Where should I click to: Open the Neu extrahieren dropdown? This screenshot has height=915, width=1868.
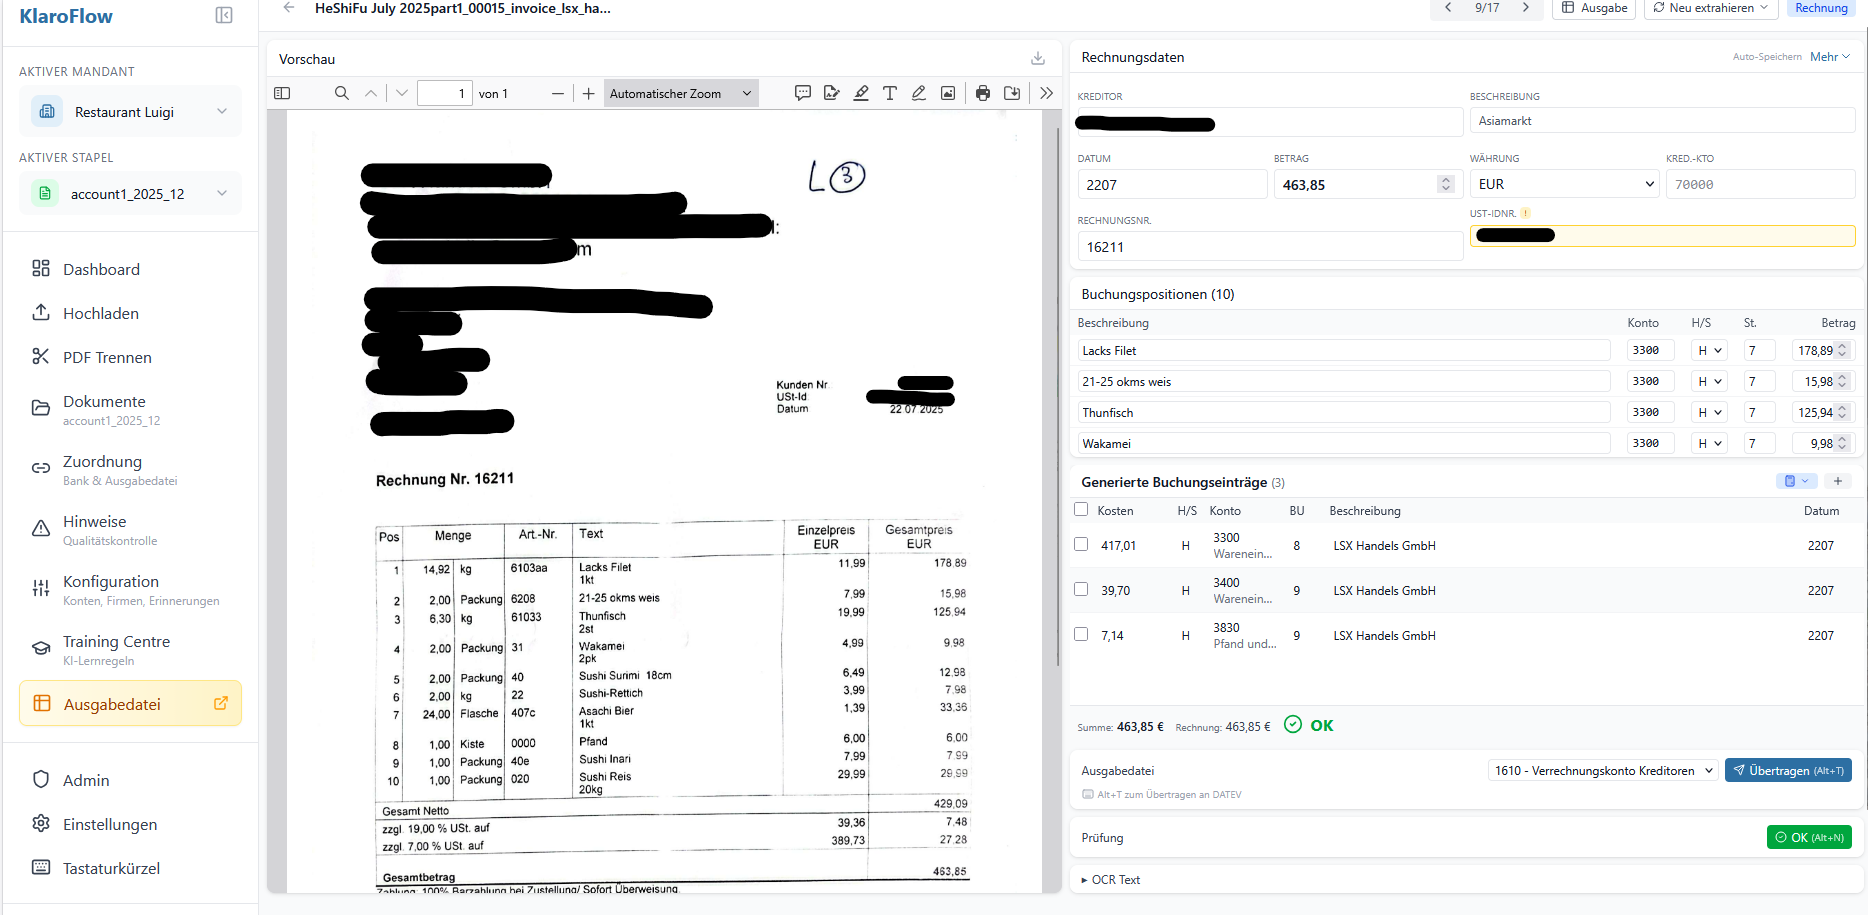(1711, 8)
